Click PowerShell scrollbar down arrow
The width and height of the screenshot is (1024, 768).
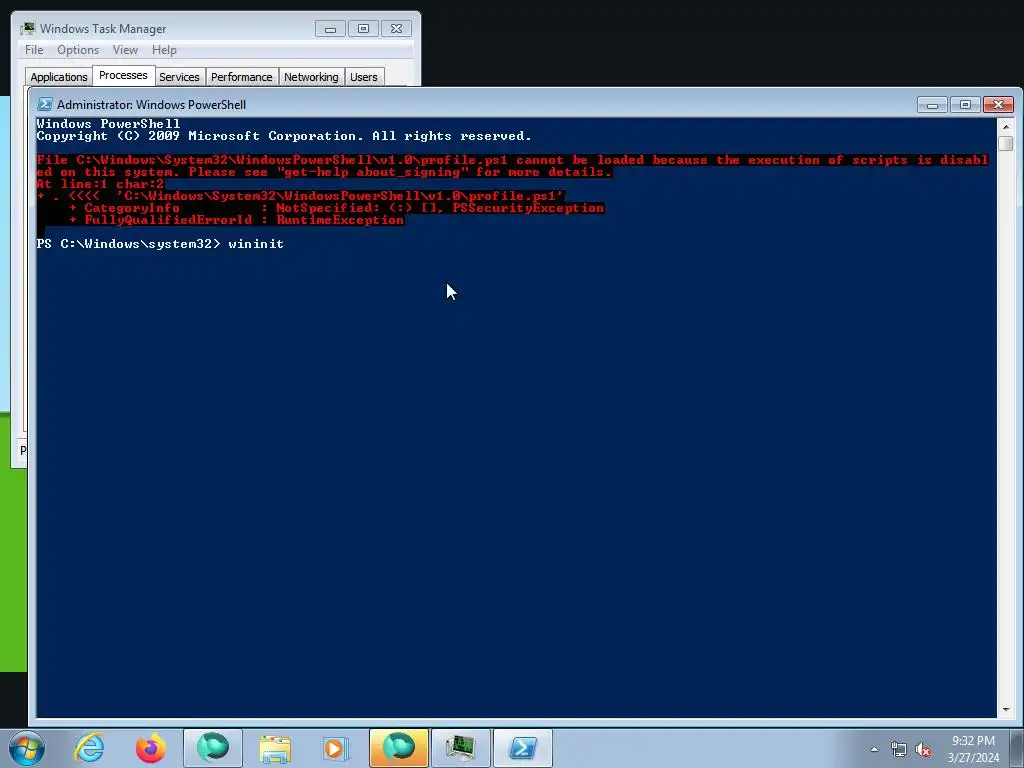(x=1006, y=709)
